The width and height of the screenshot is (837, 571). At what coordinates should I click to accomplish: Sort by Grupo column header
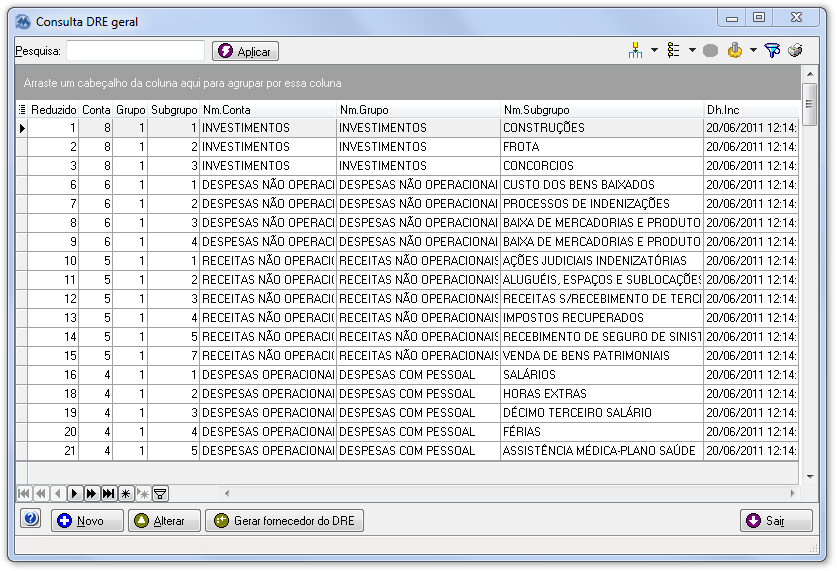[x=131, y=110]
